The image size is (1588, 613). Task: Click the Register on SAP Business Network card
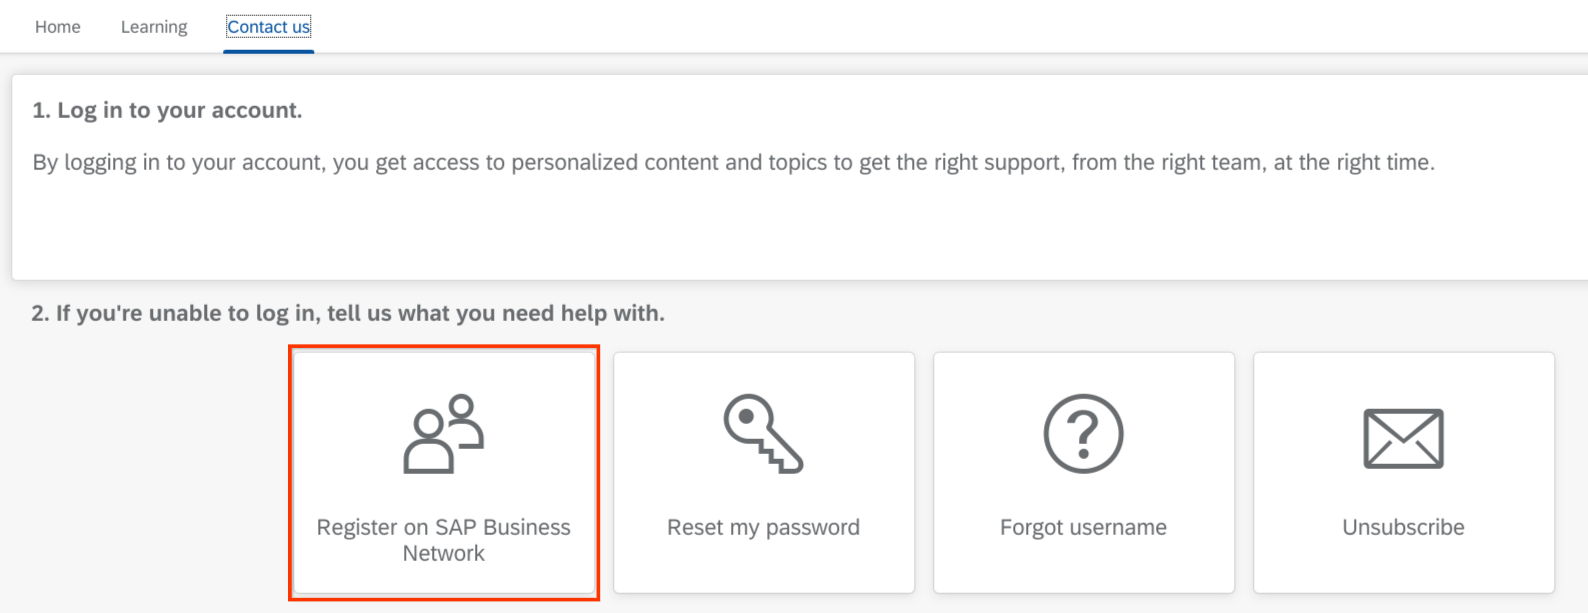coord(444,472)
